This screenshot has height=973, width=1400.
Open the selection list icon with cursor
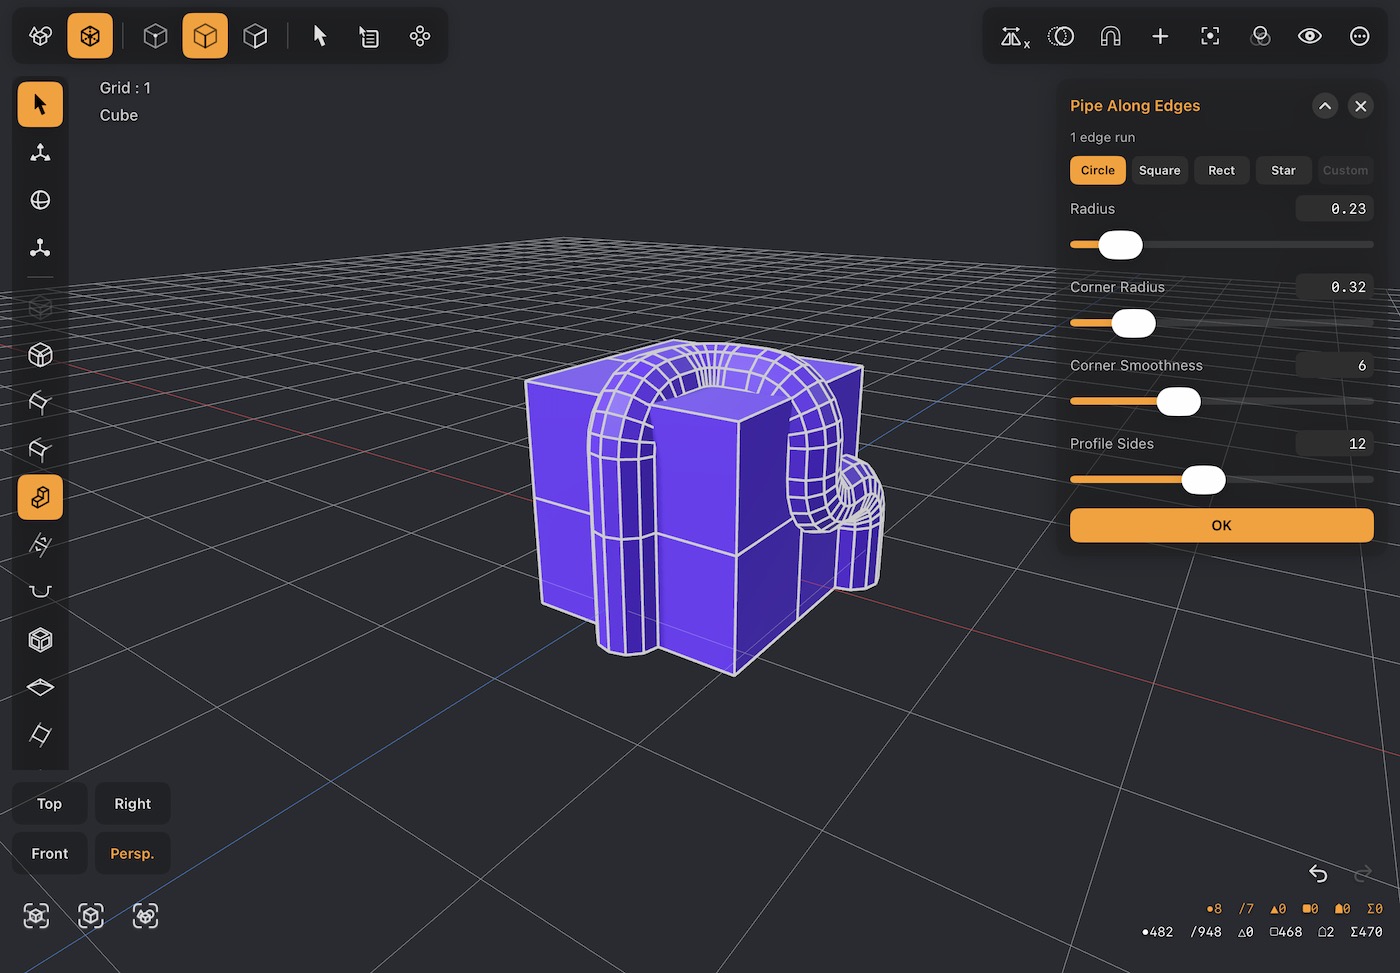tap(369, 37)
